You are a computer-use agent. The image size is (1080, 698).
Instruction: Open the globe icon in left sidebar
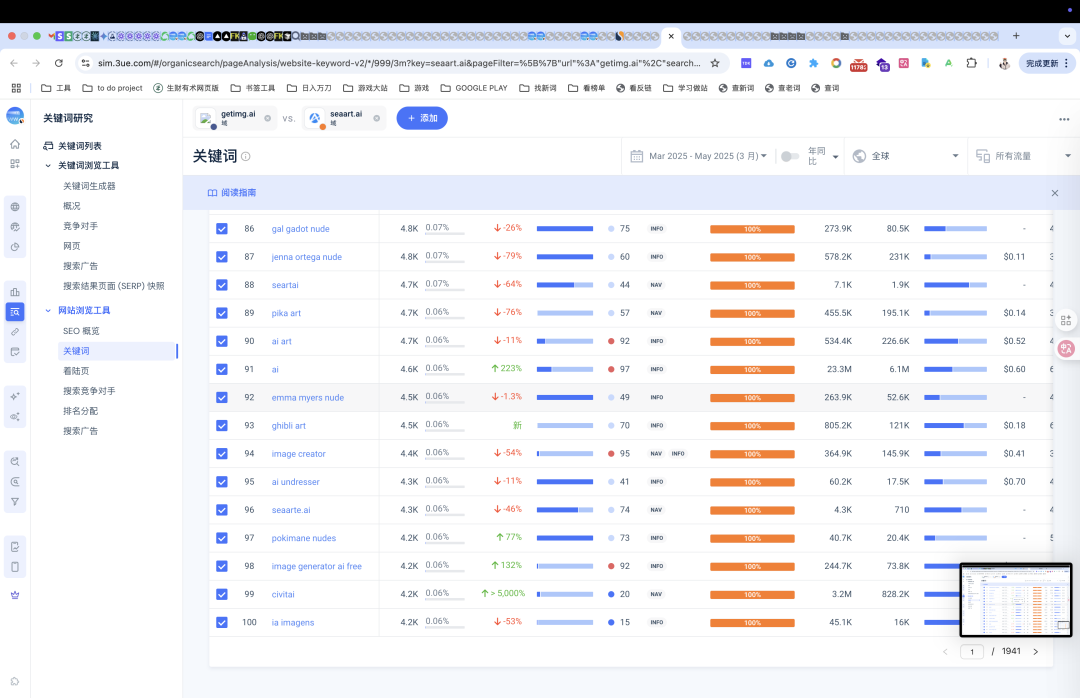tap(15, 207)
